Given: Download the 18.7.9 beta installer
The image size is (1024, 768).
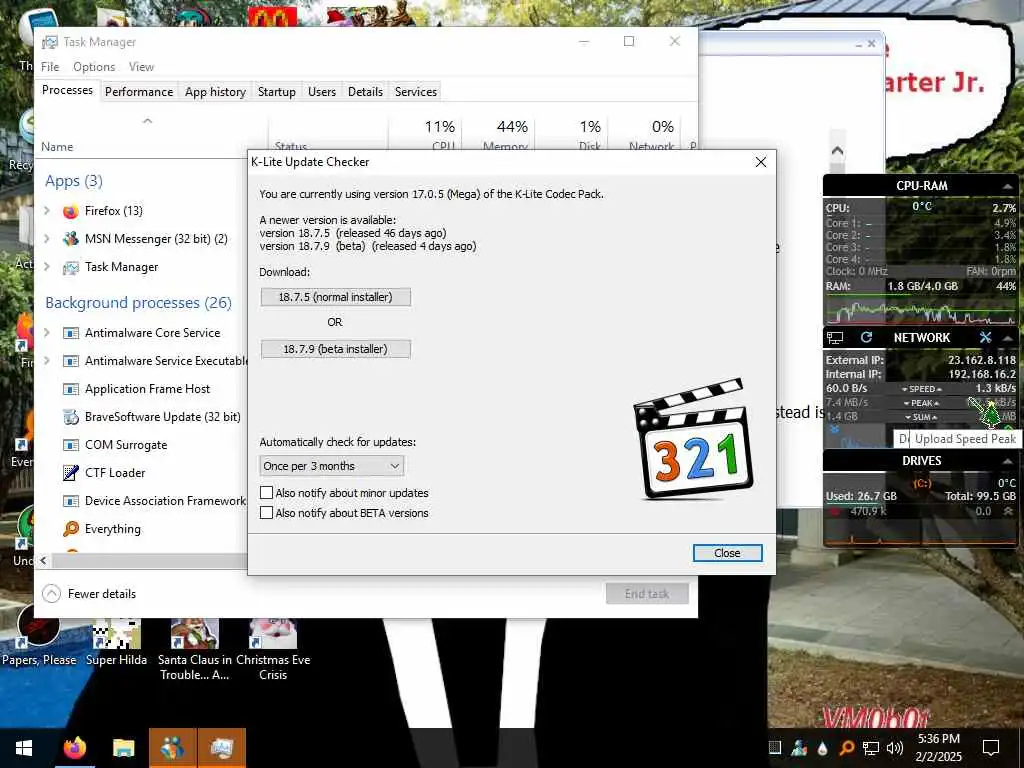Looking at the screenshot, I should click(x=336, y=349).
